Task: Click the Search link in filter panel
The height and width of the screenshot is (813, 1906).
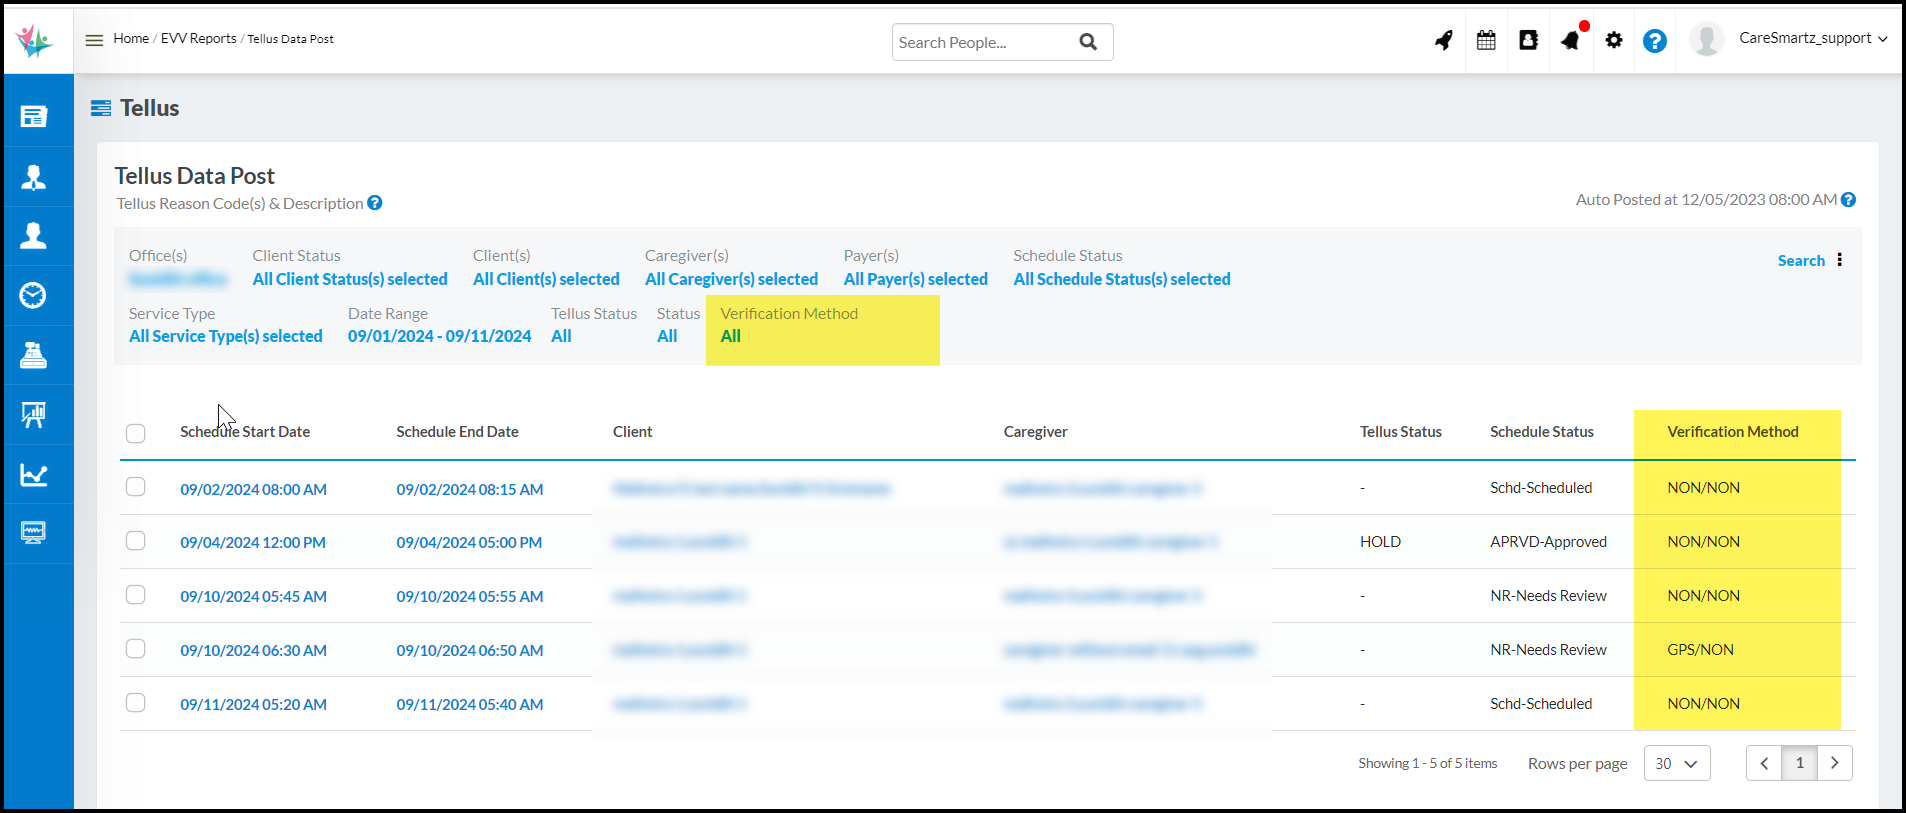Action: pos(1800,261)
